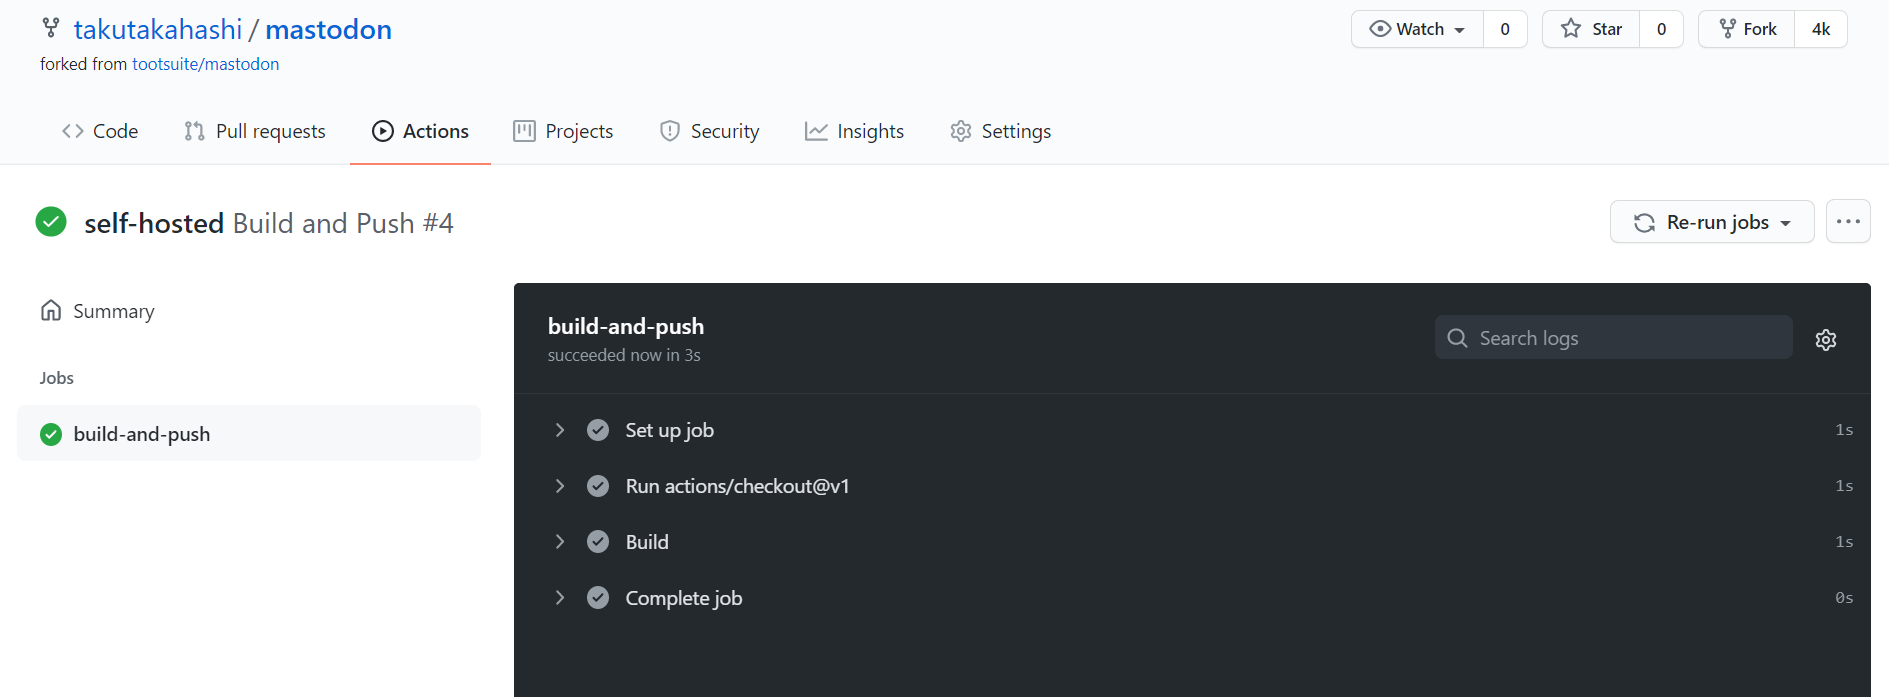The image size is (1889, 697).
Task: Fork the repository with Fork button
Action: (x=1747, y=29)
